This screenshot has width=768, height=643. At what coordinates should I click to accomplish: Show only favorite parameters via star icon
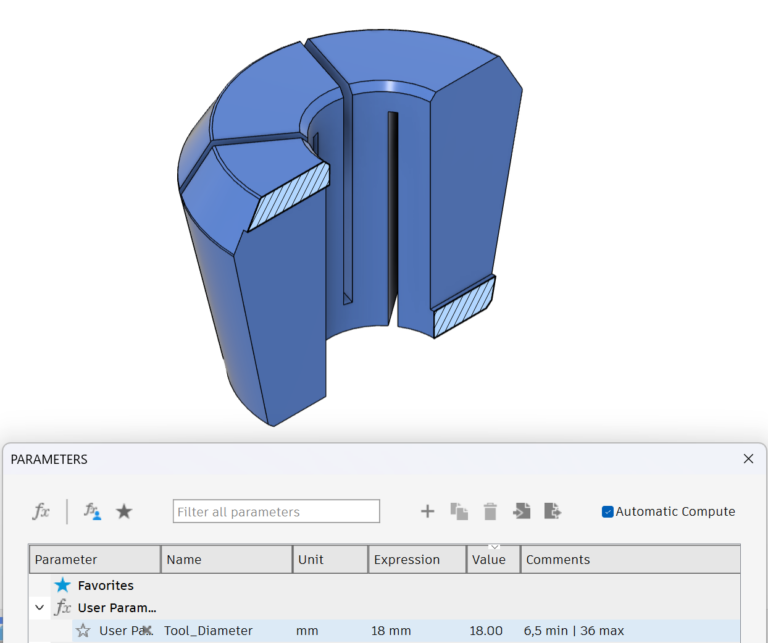[124, 511]
